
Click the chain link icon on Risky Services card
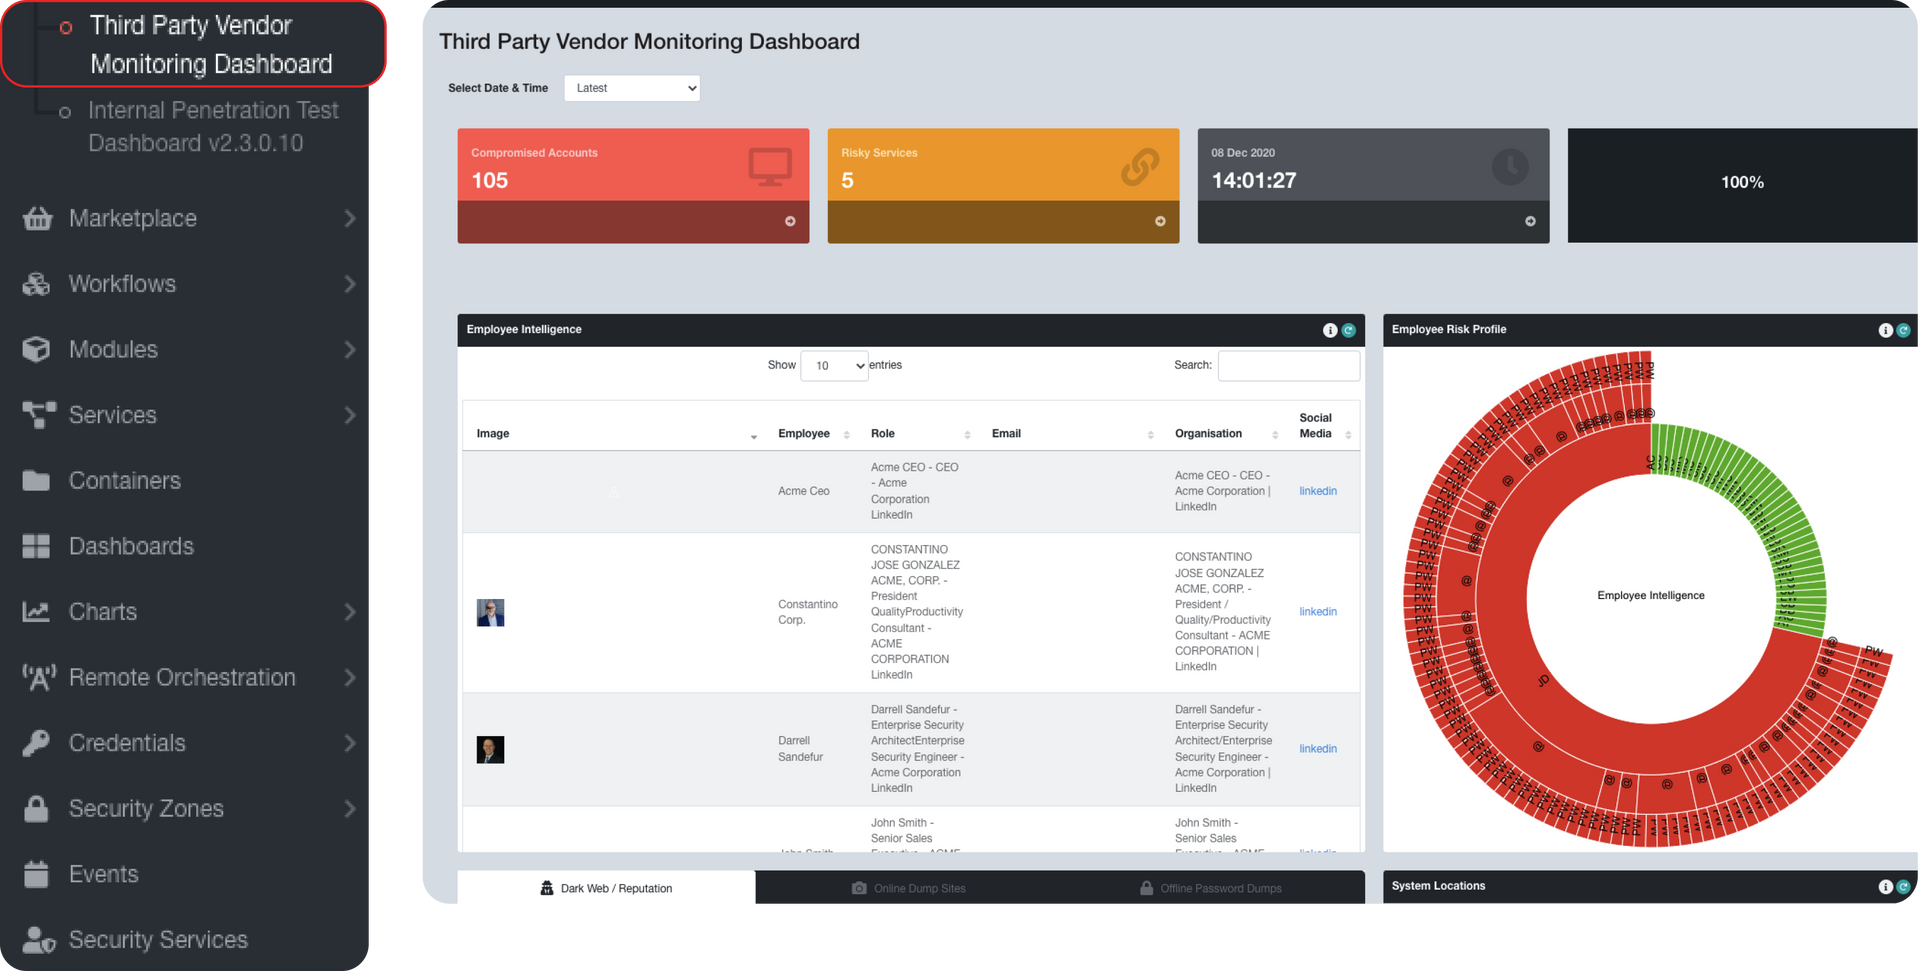[1140, 167]
